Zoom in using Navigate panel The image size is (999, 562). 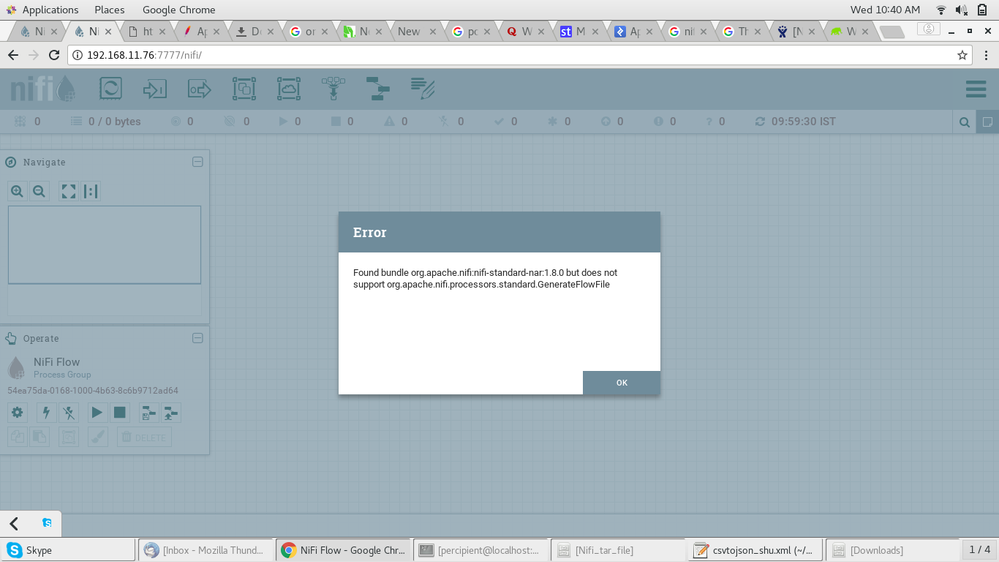17,191
